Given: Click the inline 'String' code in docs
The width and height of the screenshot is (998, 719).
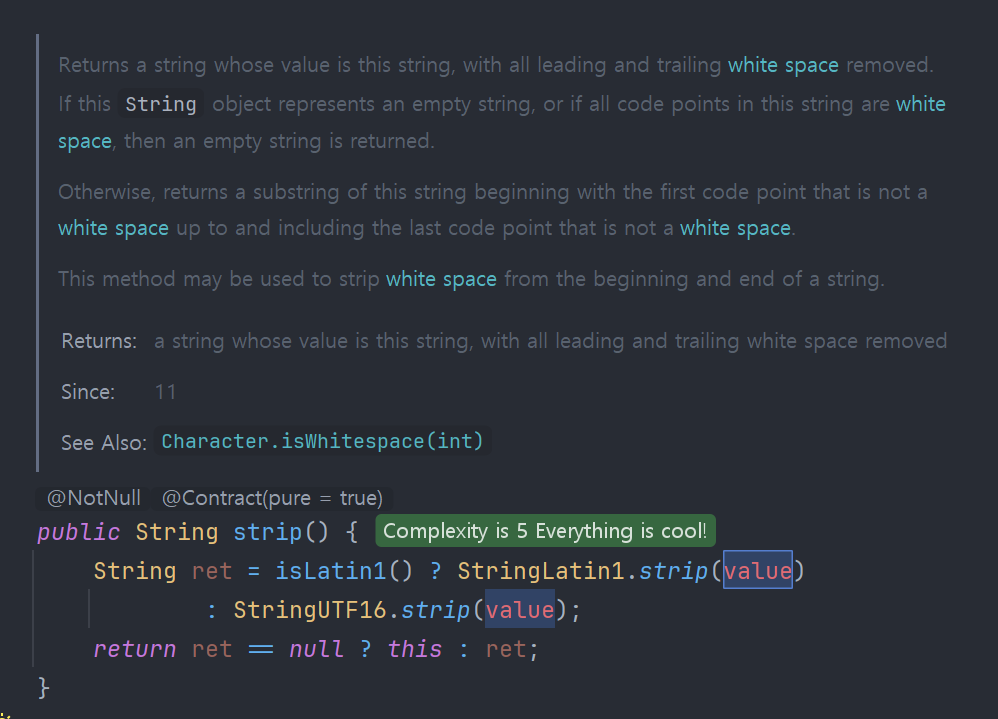Looking at the screenshot, I should pyautogui.click(x=160, y=104).
